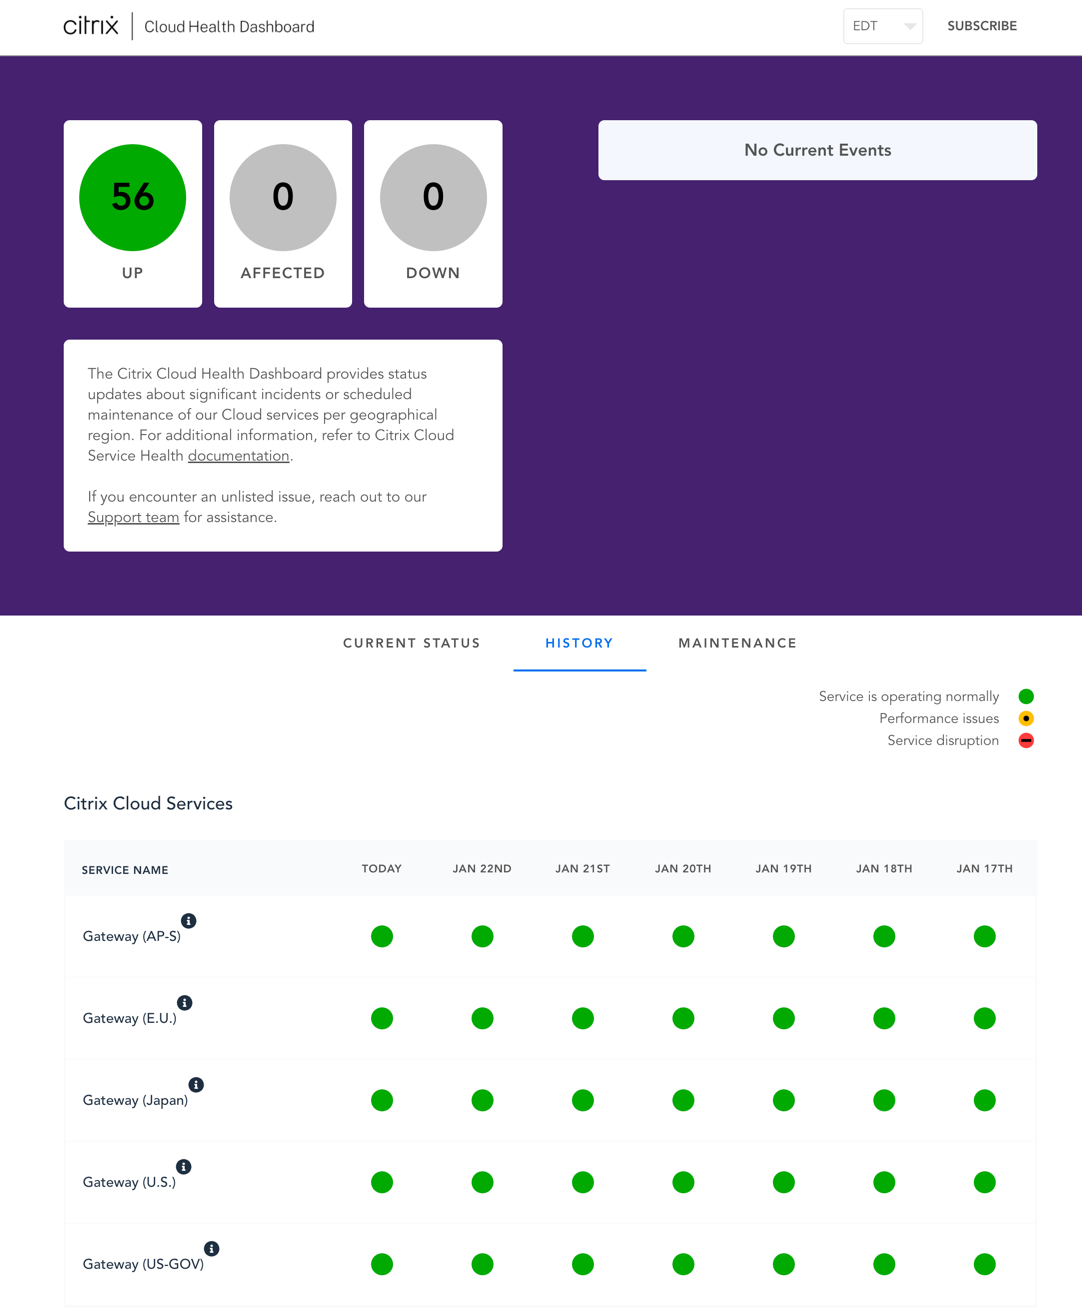
Task: Click the Gateway (E.U.) service name
Action: [129, 1018]
